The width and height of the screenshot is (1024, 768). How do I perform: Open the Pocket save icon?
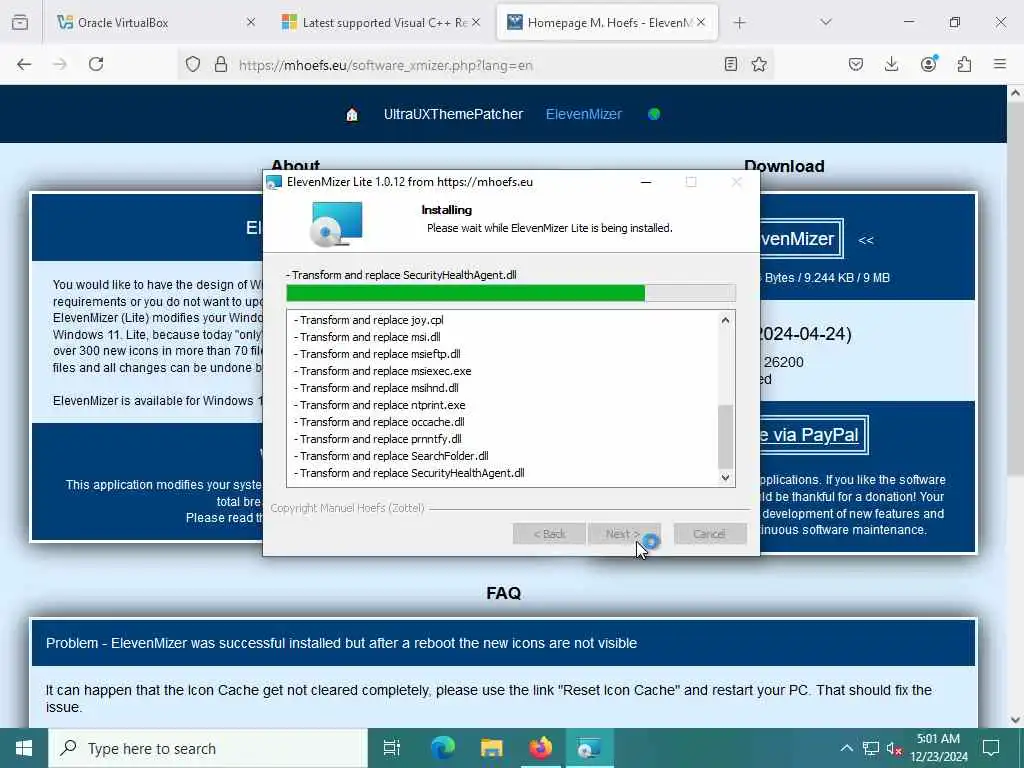856,64
